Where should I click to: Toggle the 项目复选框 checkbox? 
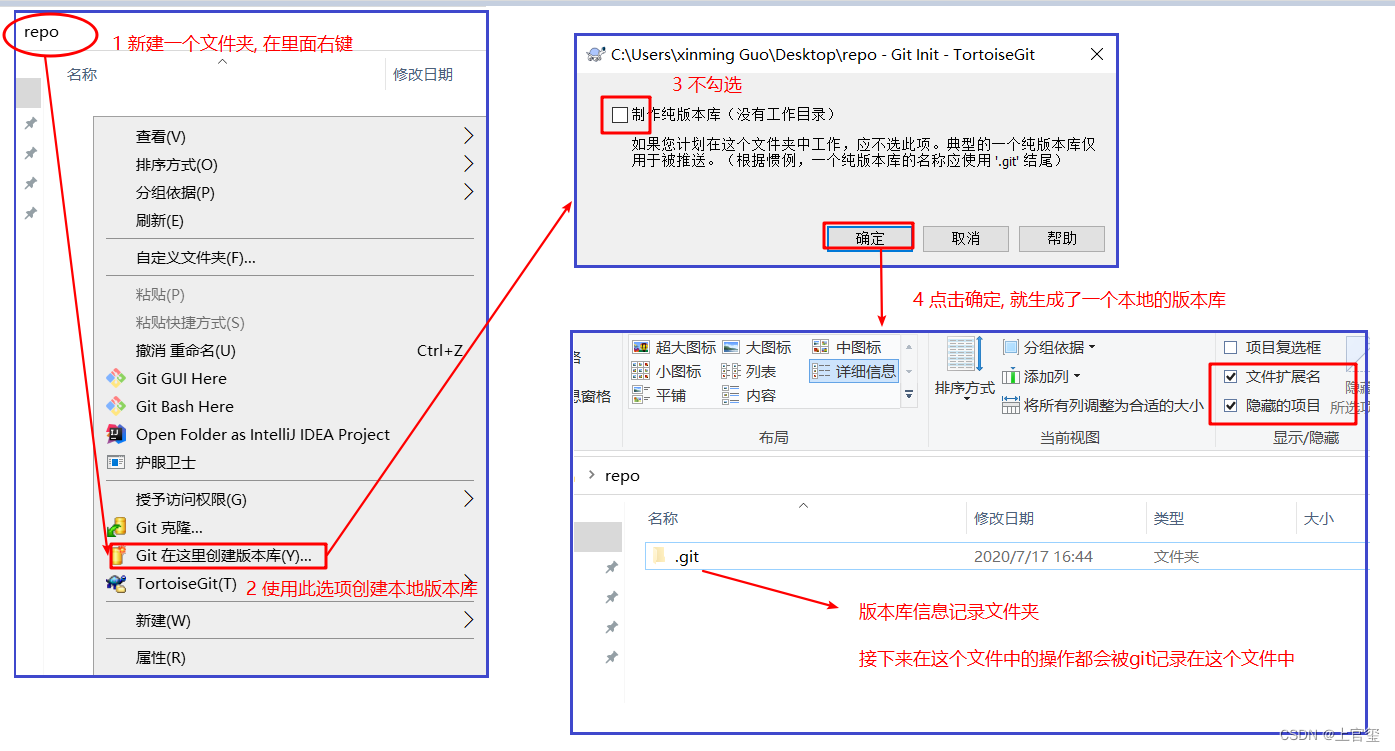point(1231,347)
